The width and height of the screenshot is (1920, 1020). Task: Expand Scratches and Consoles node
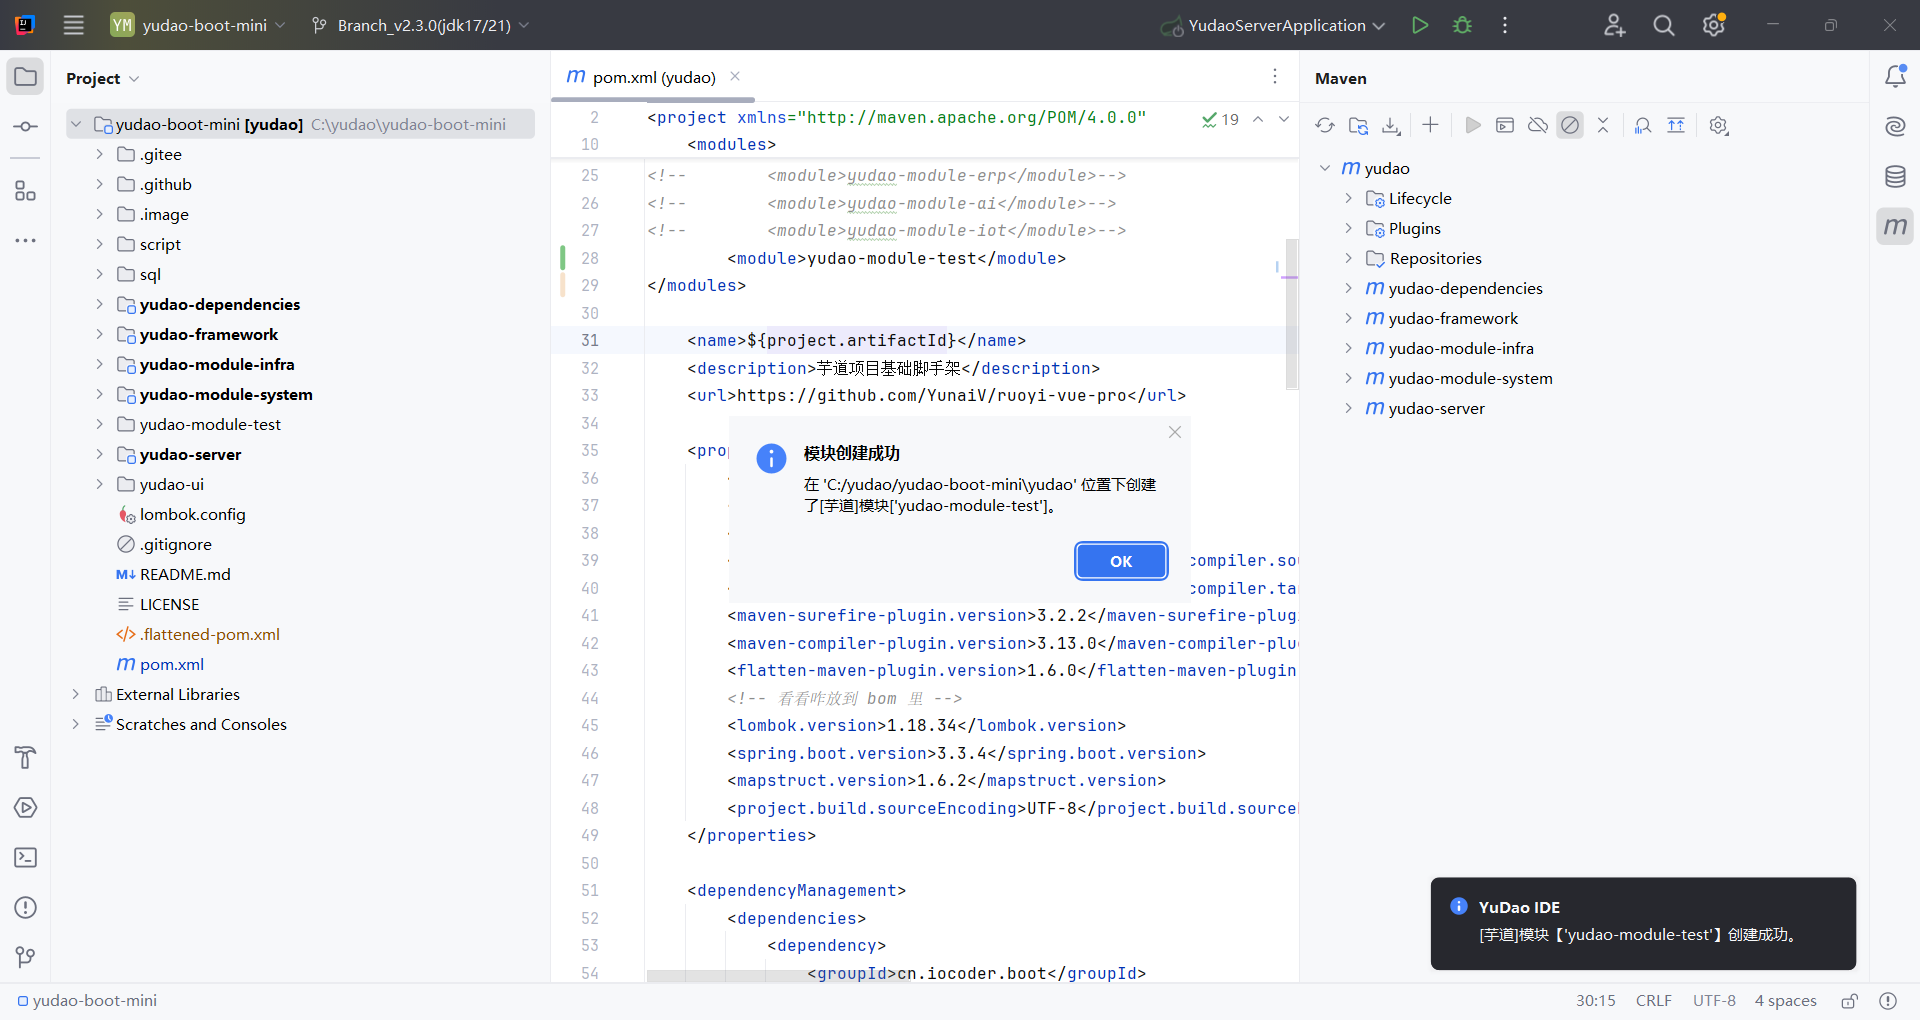(x=75, y=724)
